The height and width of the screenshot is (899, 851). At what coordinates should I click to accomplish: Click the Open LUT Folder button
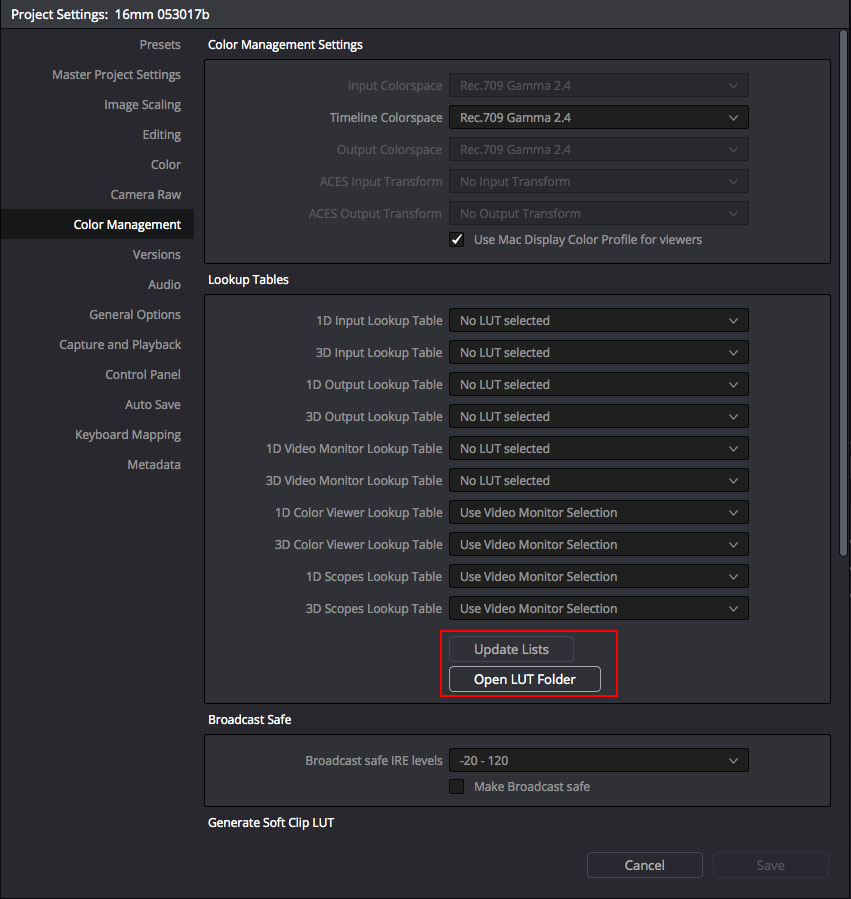[523, 679]
